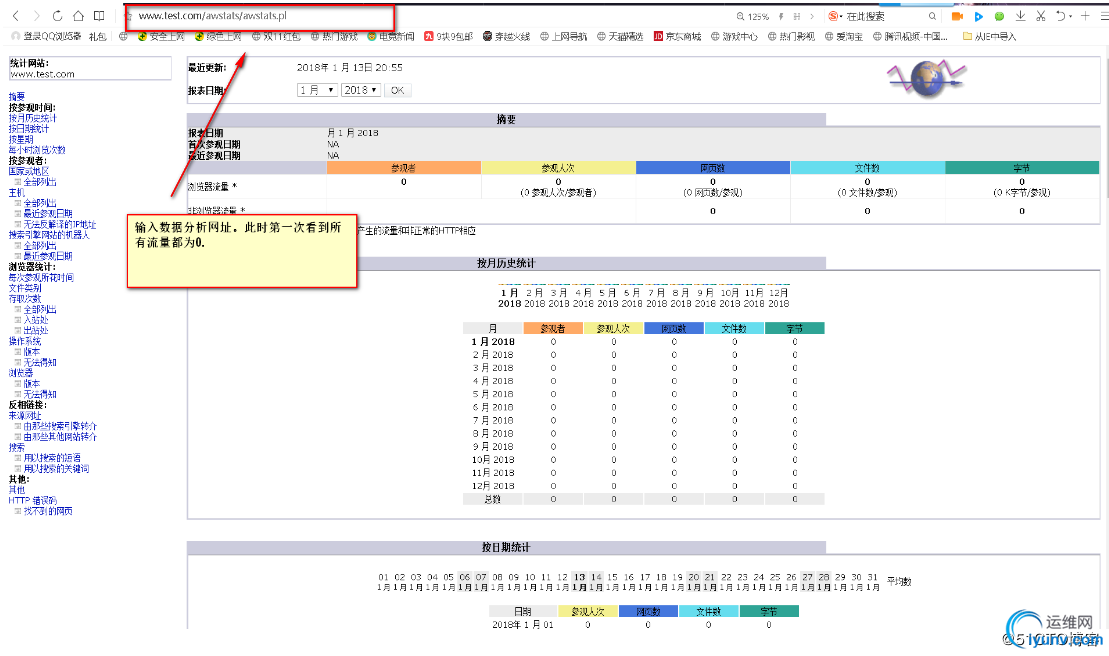Reload the page with the refresh icon
Screen dimensions: 1109x656
57,16
